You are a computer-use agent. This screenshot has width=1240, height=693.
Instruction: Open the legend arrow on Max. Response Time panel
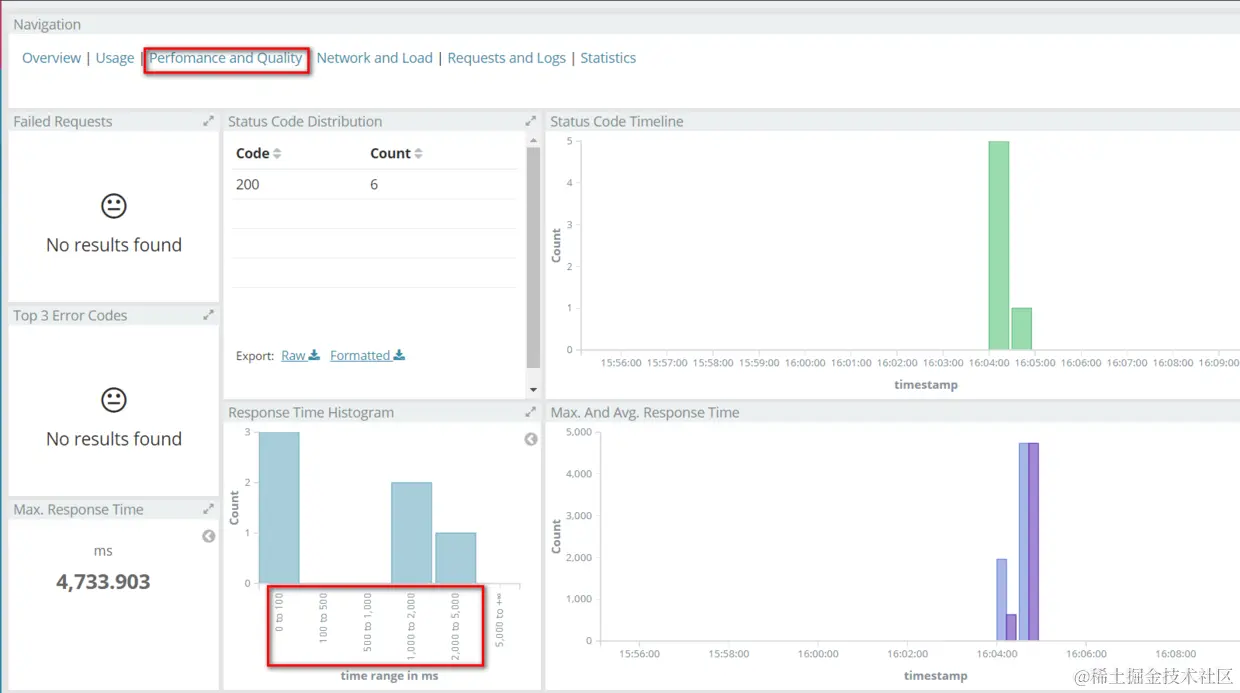pos(209,535)
